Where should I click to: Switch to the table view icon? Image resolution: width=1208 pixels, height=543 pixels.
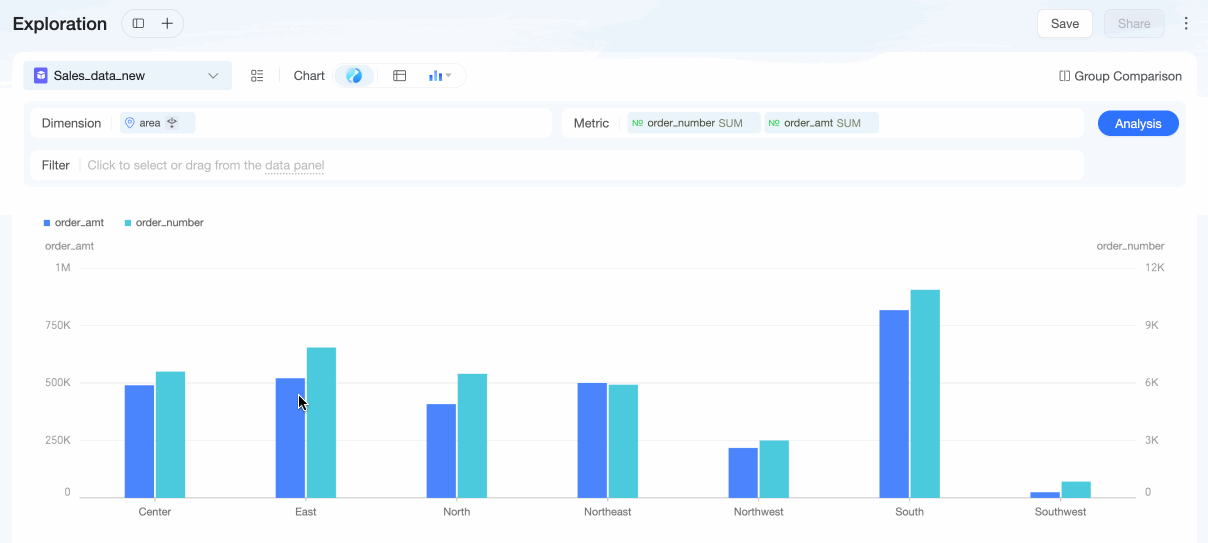click(399, 76)
